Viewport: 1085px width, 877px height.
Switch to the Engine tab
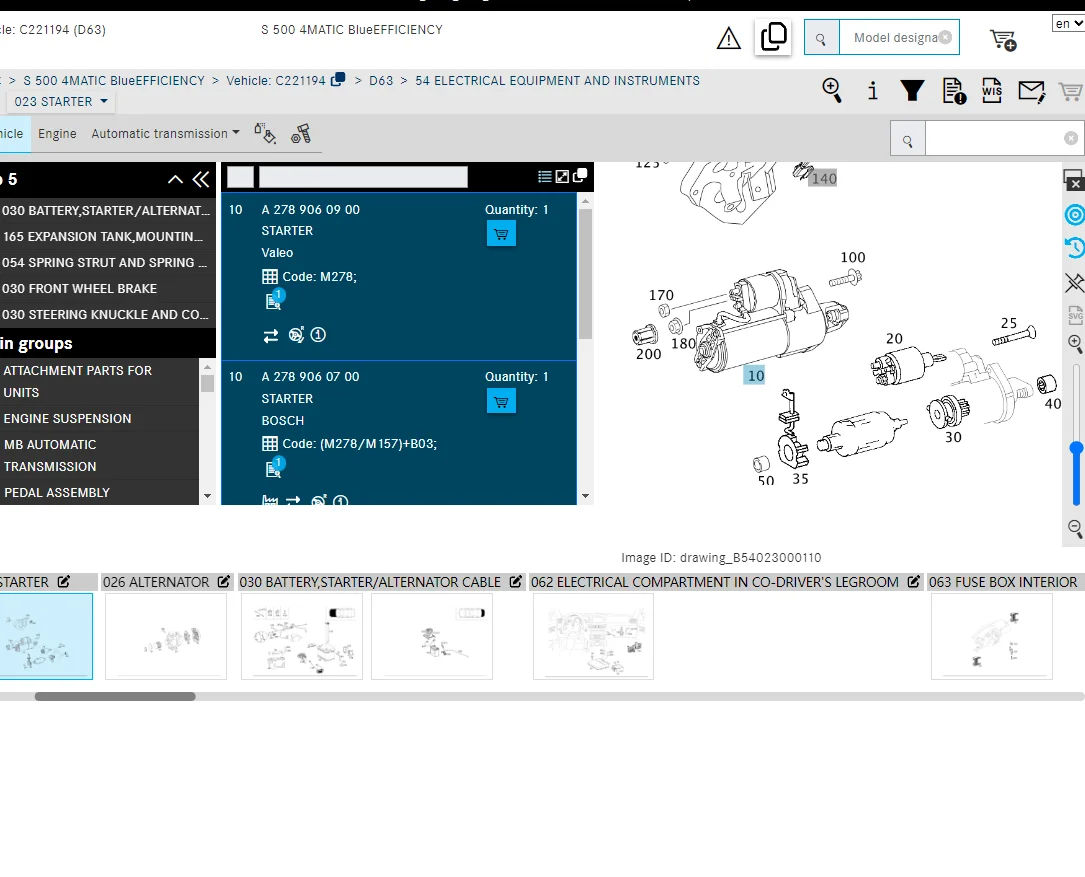pos(57,134)
